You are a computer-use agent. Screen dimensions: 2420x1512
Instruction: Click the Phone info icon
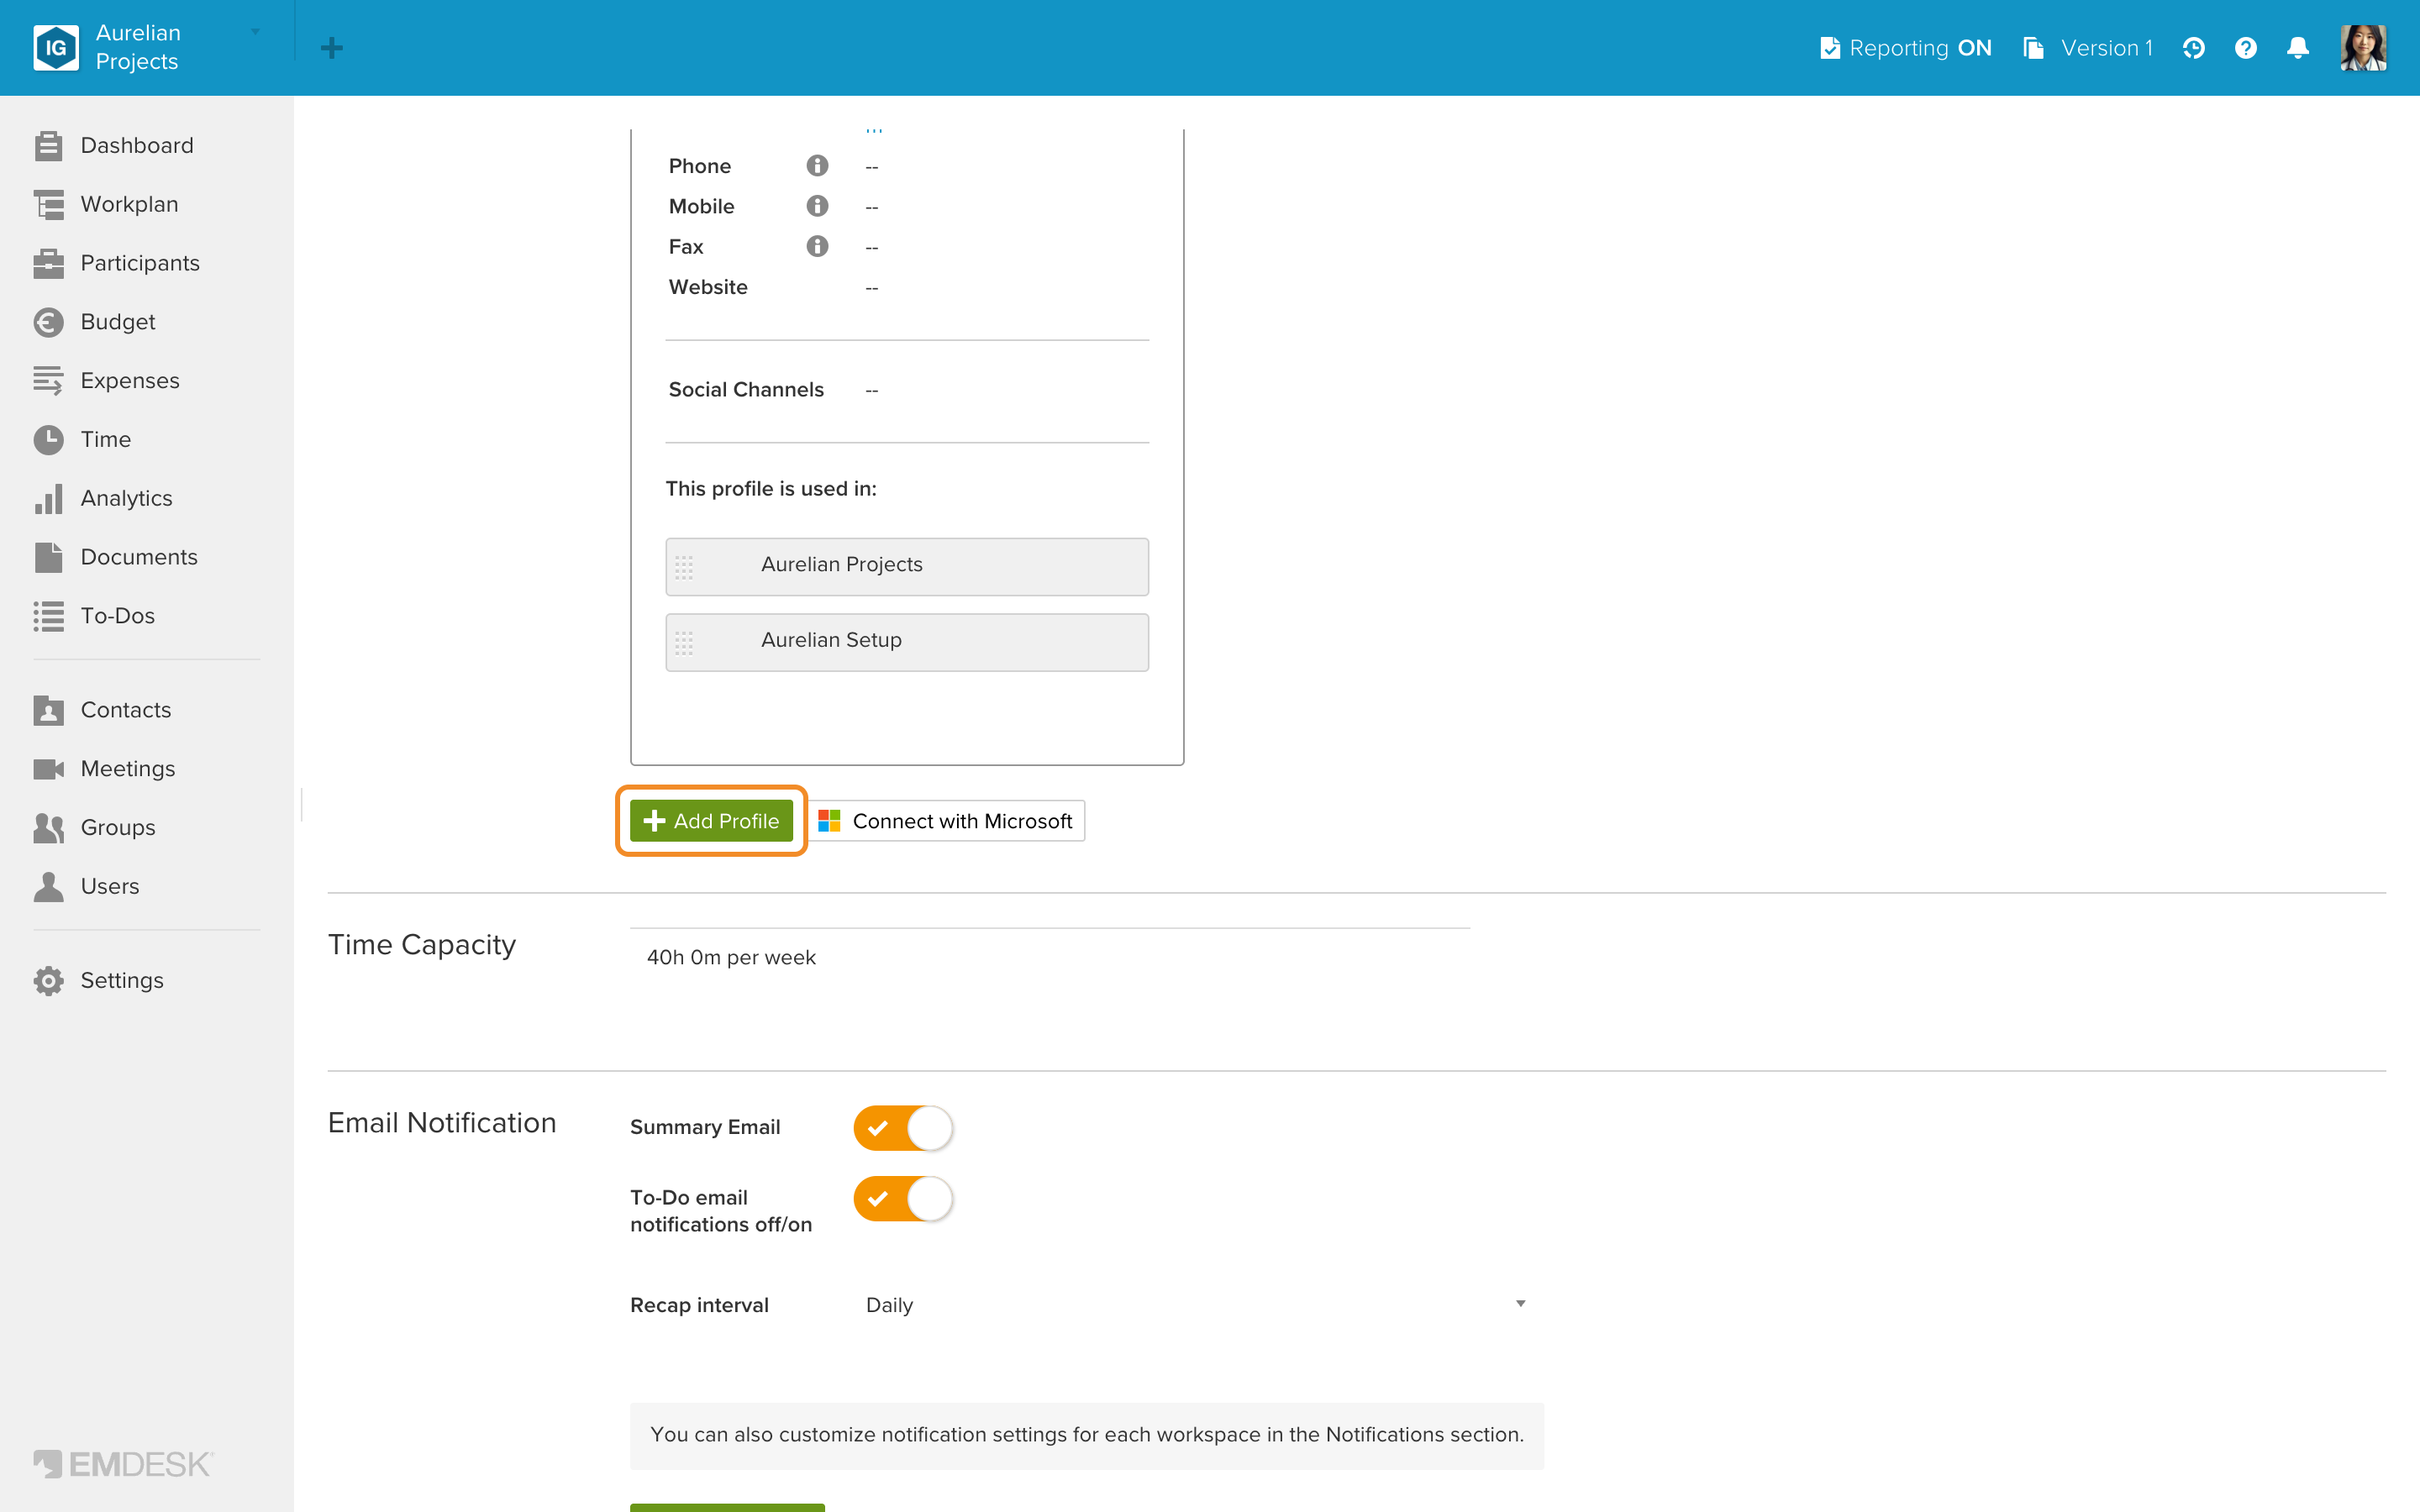click(x=817, y=165)
